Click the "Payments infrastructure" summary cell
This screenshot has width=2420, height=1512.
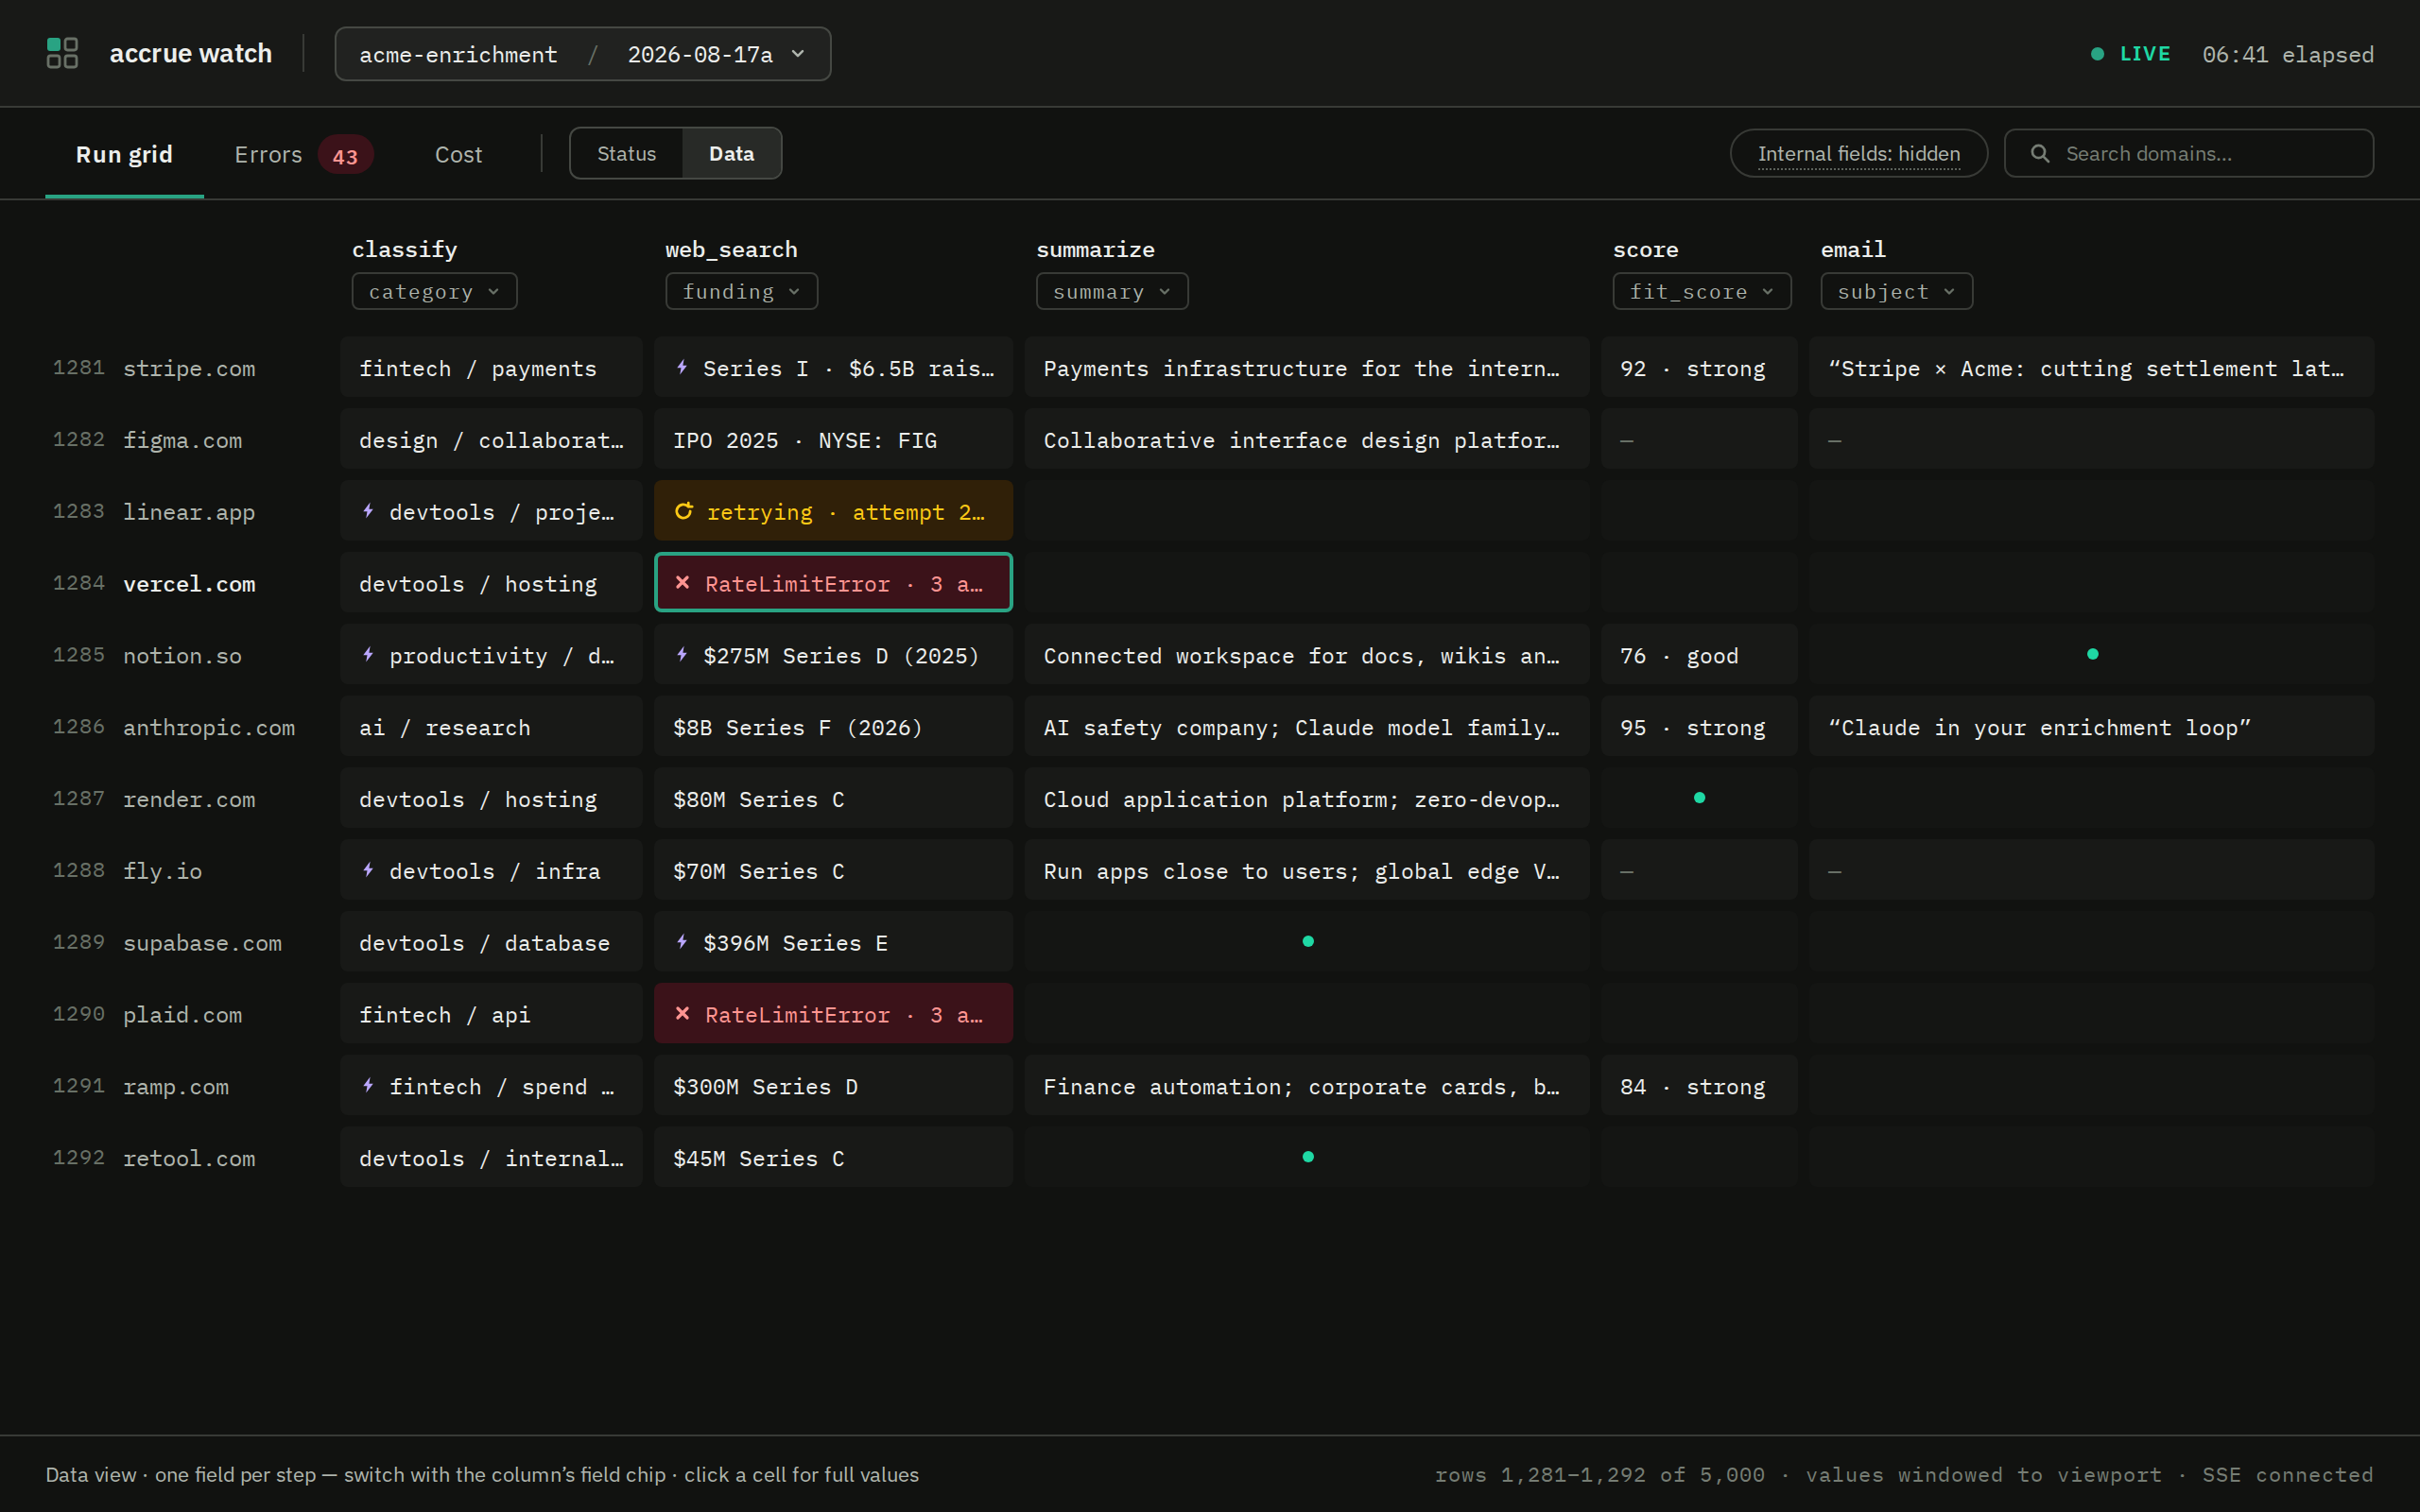click(x=1307, y=367)
